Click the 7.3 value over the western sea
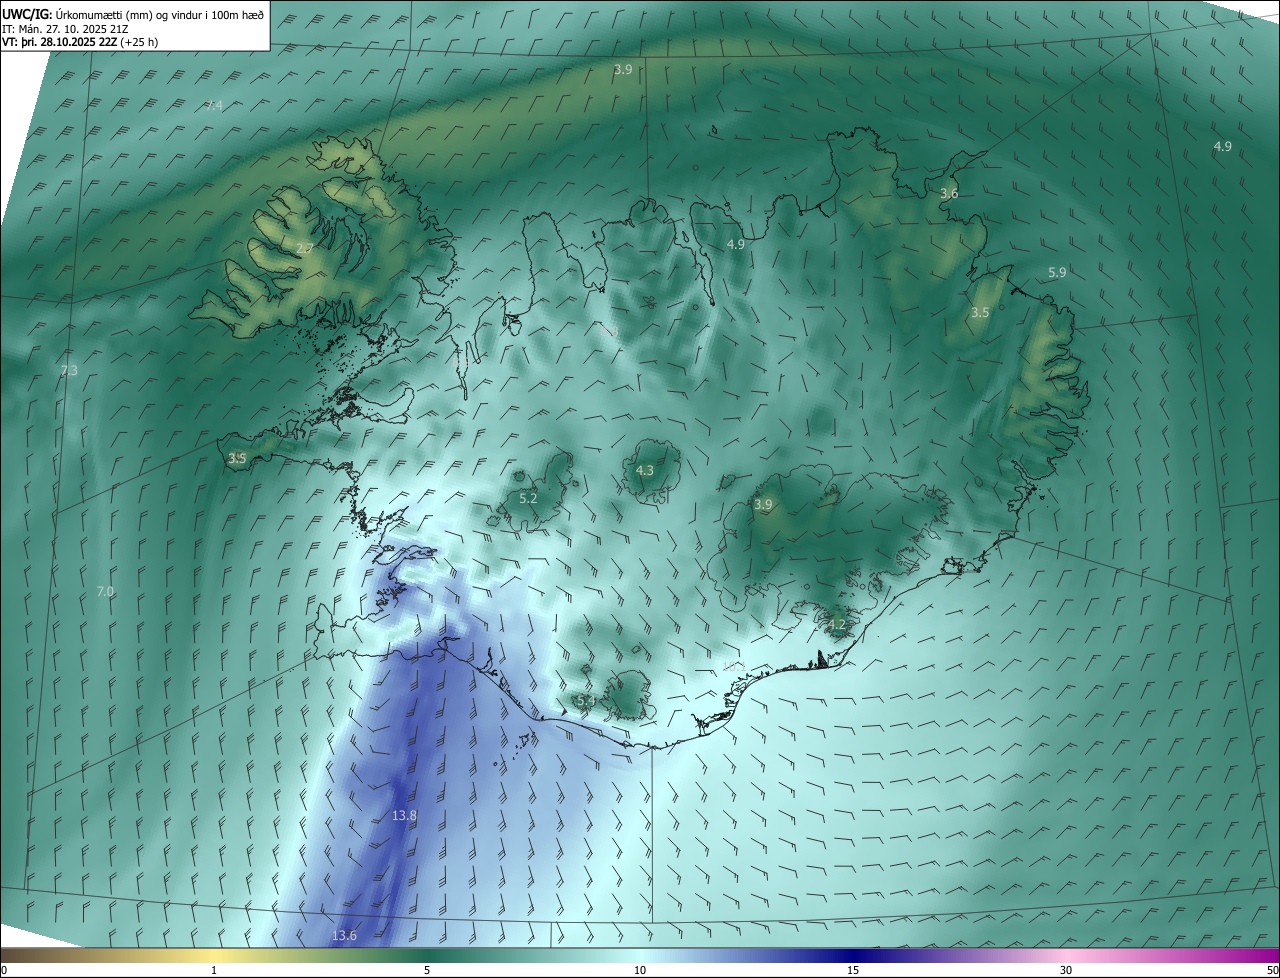The width and height of the screenshot is (1280, 978). (69, 371)
